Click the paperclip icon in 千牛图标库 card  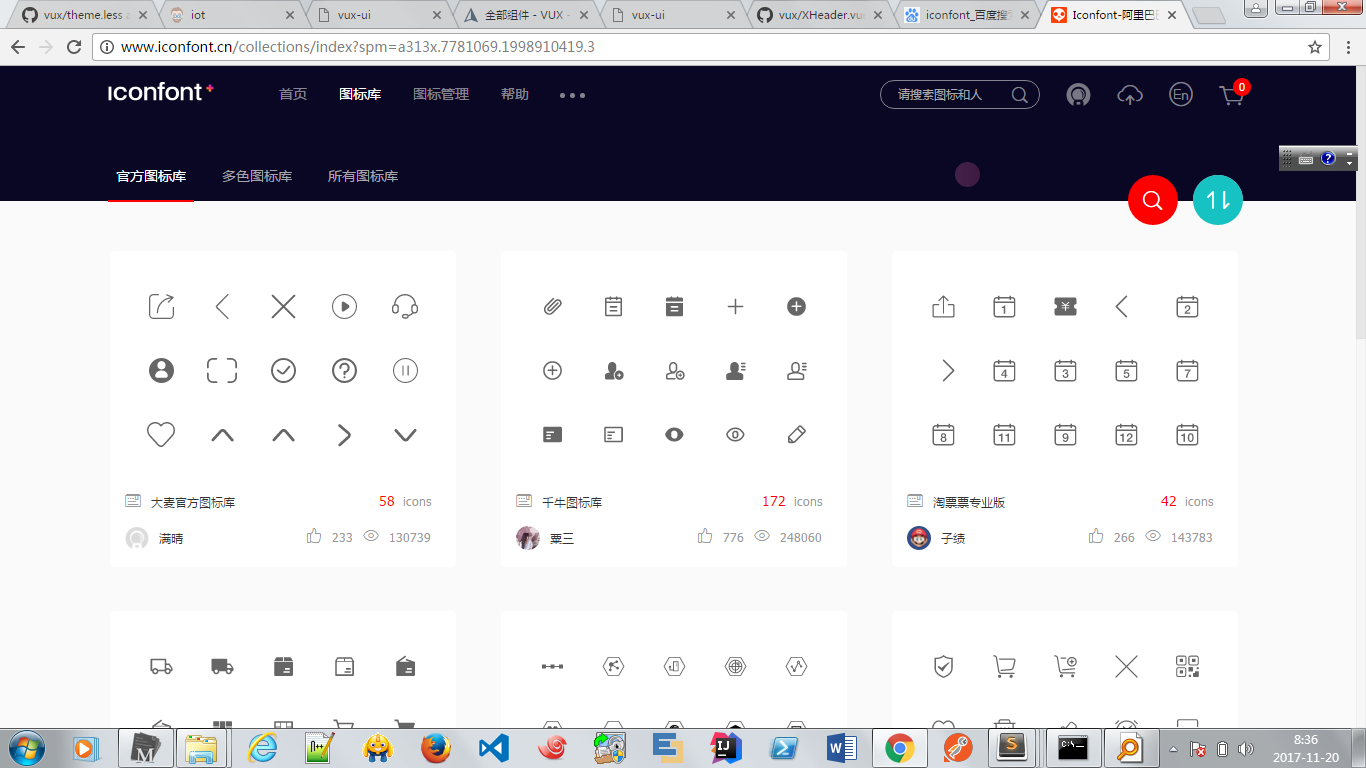tap(552, 306)
